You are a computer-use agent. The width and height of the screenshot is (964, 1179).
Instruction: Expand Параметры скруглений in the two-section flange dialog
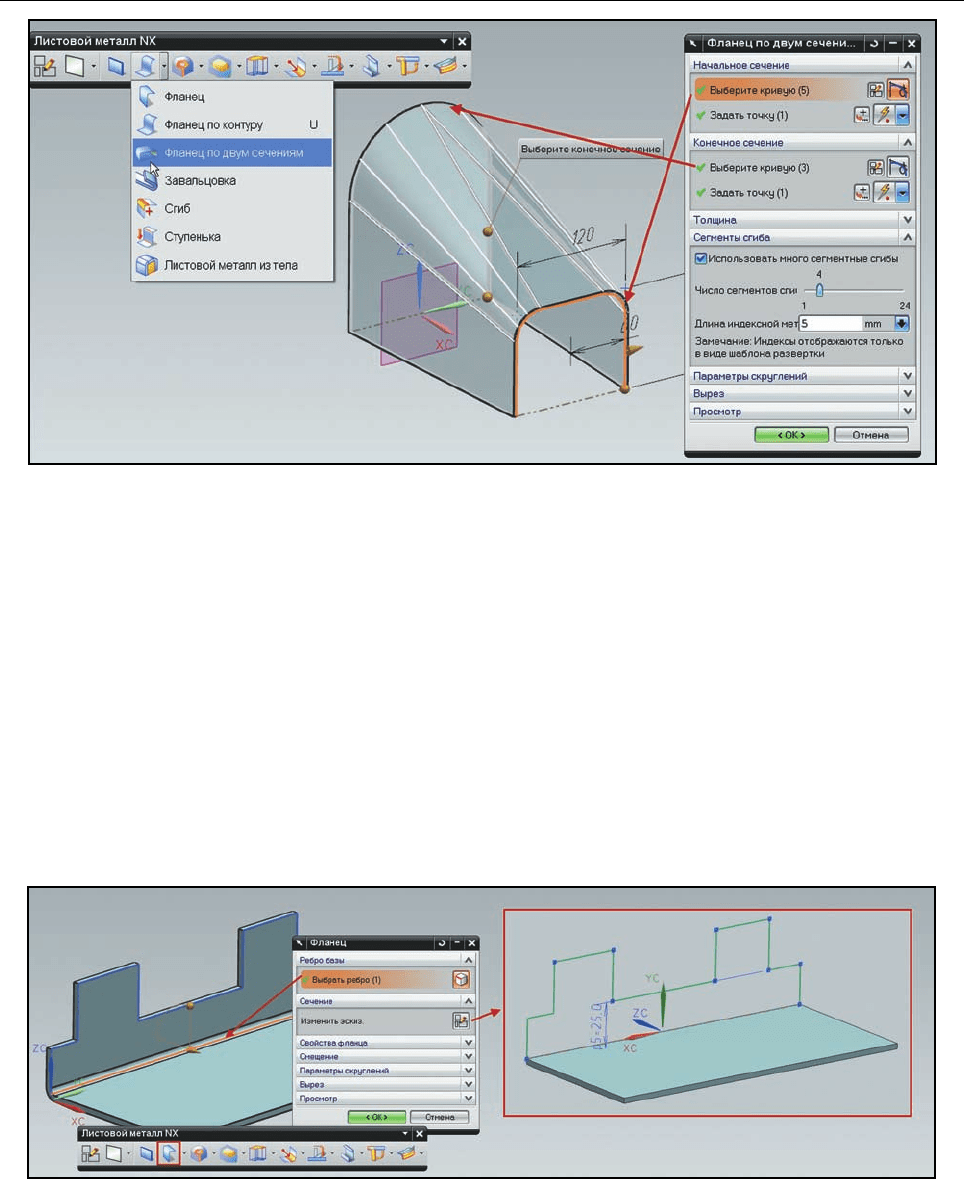908,376
